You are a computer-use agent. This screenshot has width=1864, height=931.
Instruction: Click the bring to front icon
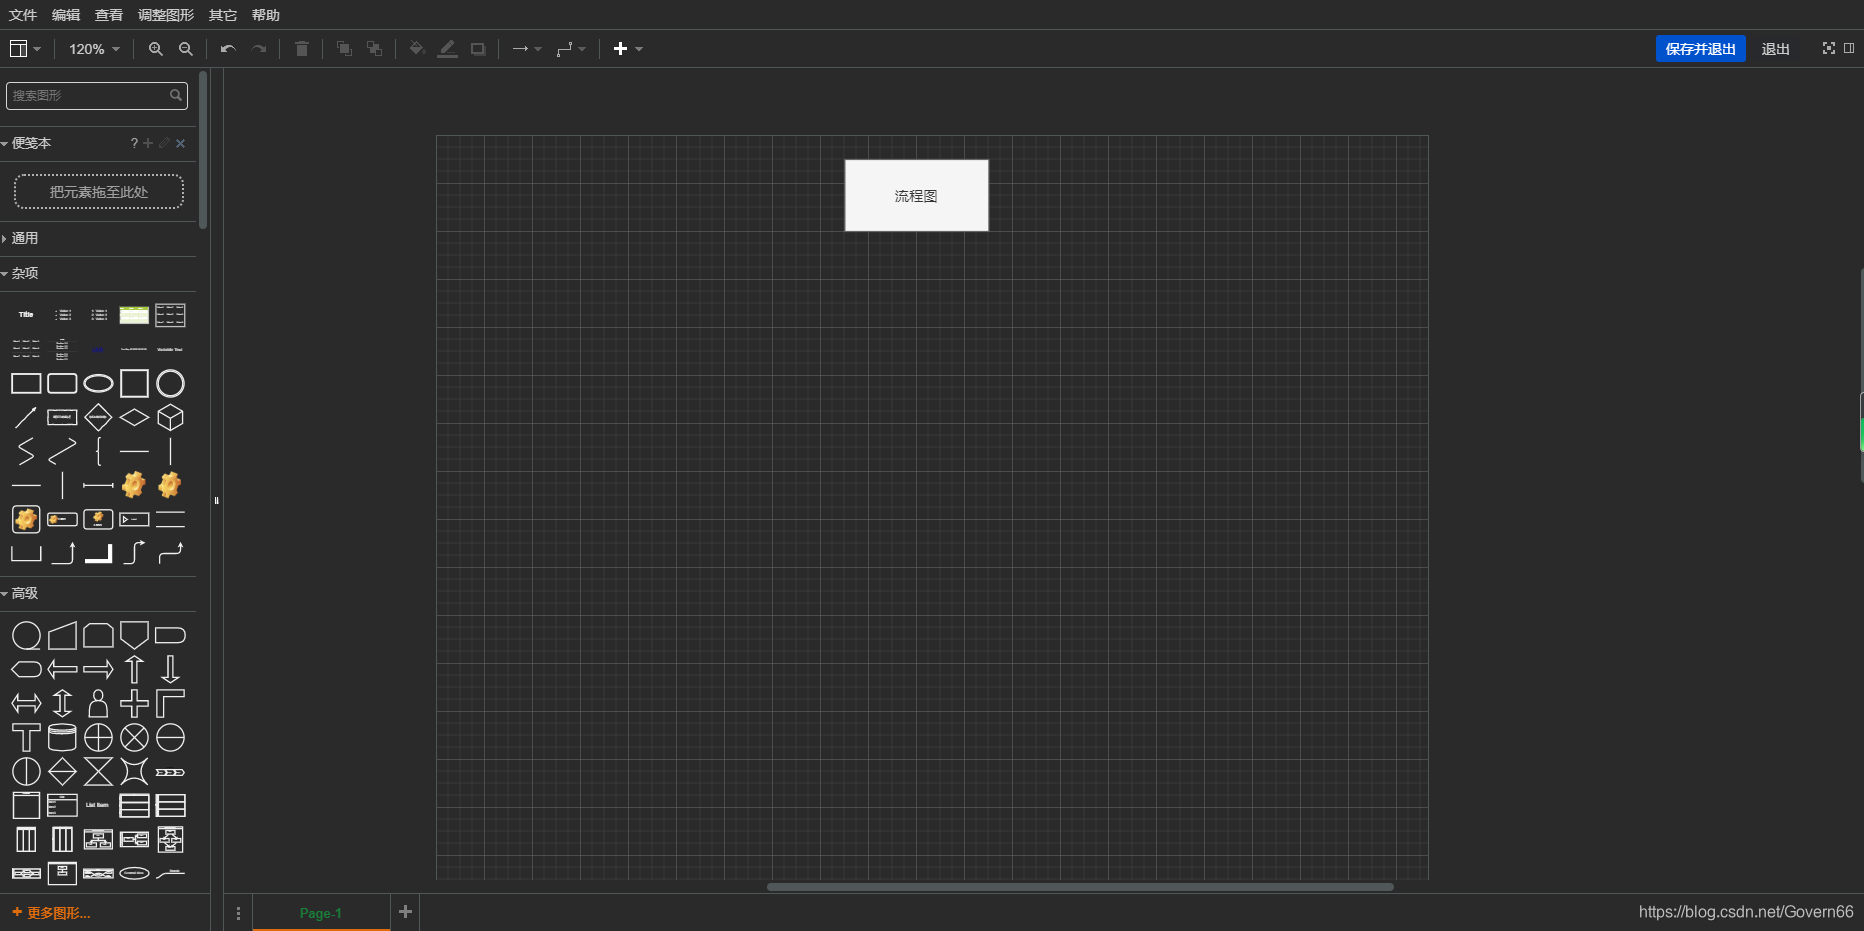coord(344,49)
